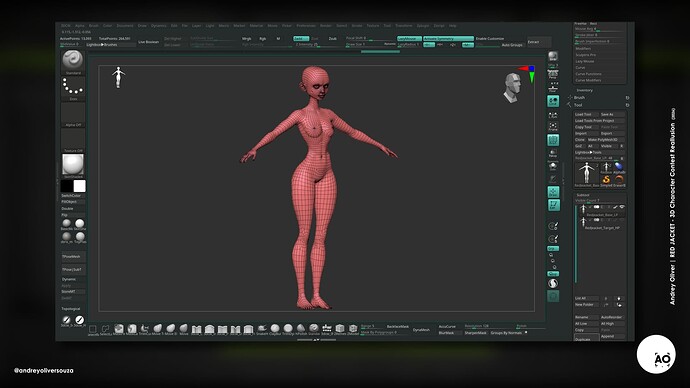Click the Export button in Tool panel
The image size is (690, 388).
[x=612, y=133]
